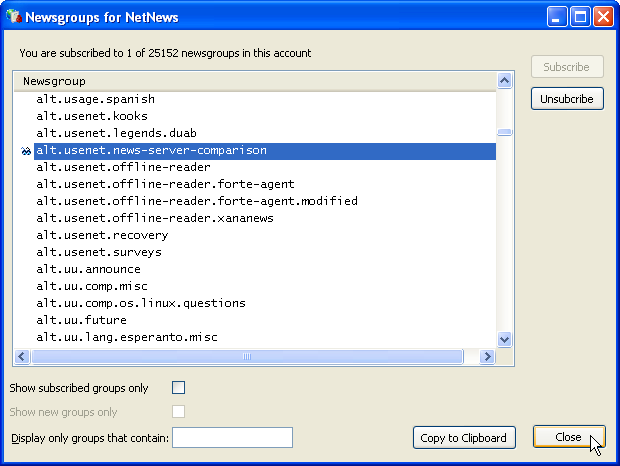Screen dimensions: 620x466
Task: Close the dialog with Close button
Action: pos(568,437)
